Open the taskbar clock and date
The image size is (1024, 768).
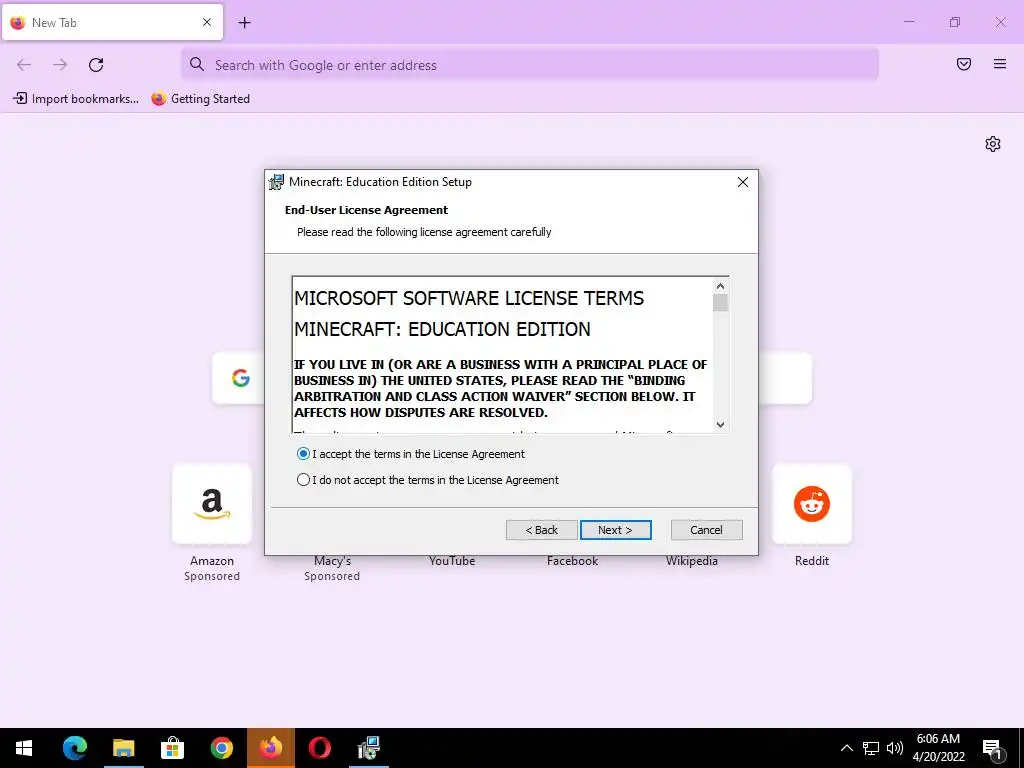click(938, 748)
